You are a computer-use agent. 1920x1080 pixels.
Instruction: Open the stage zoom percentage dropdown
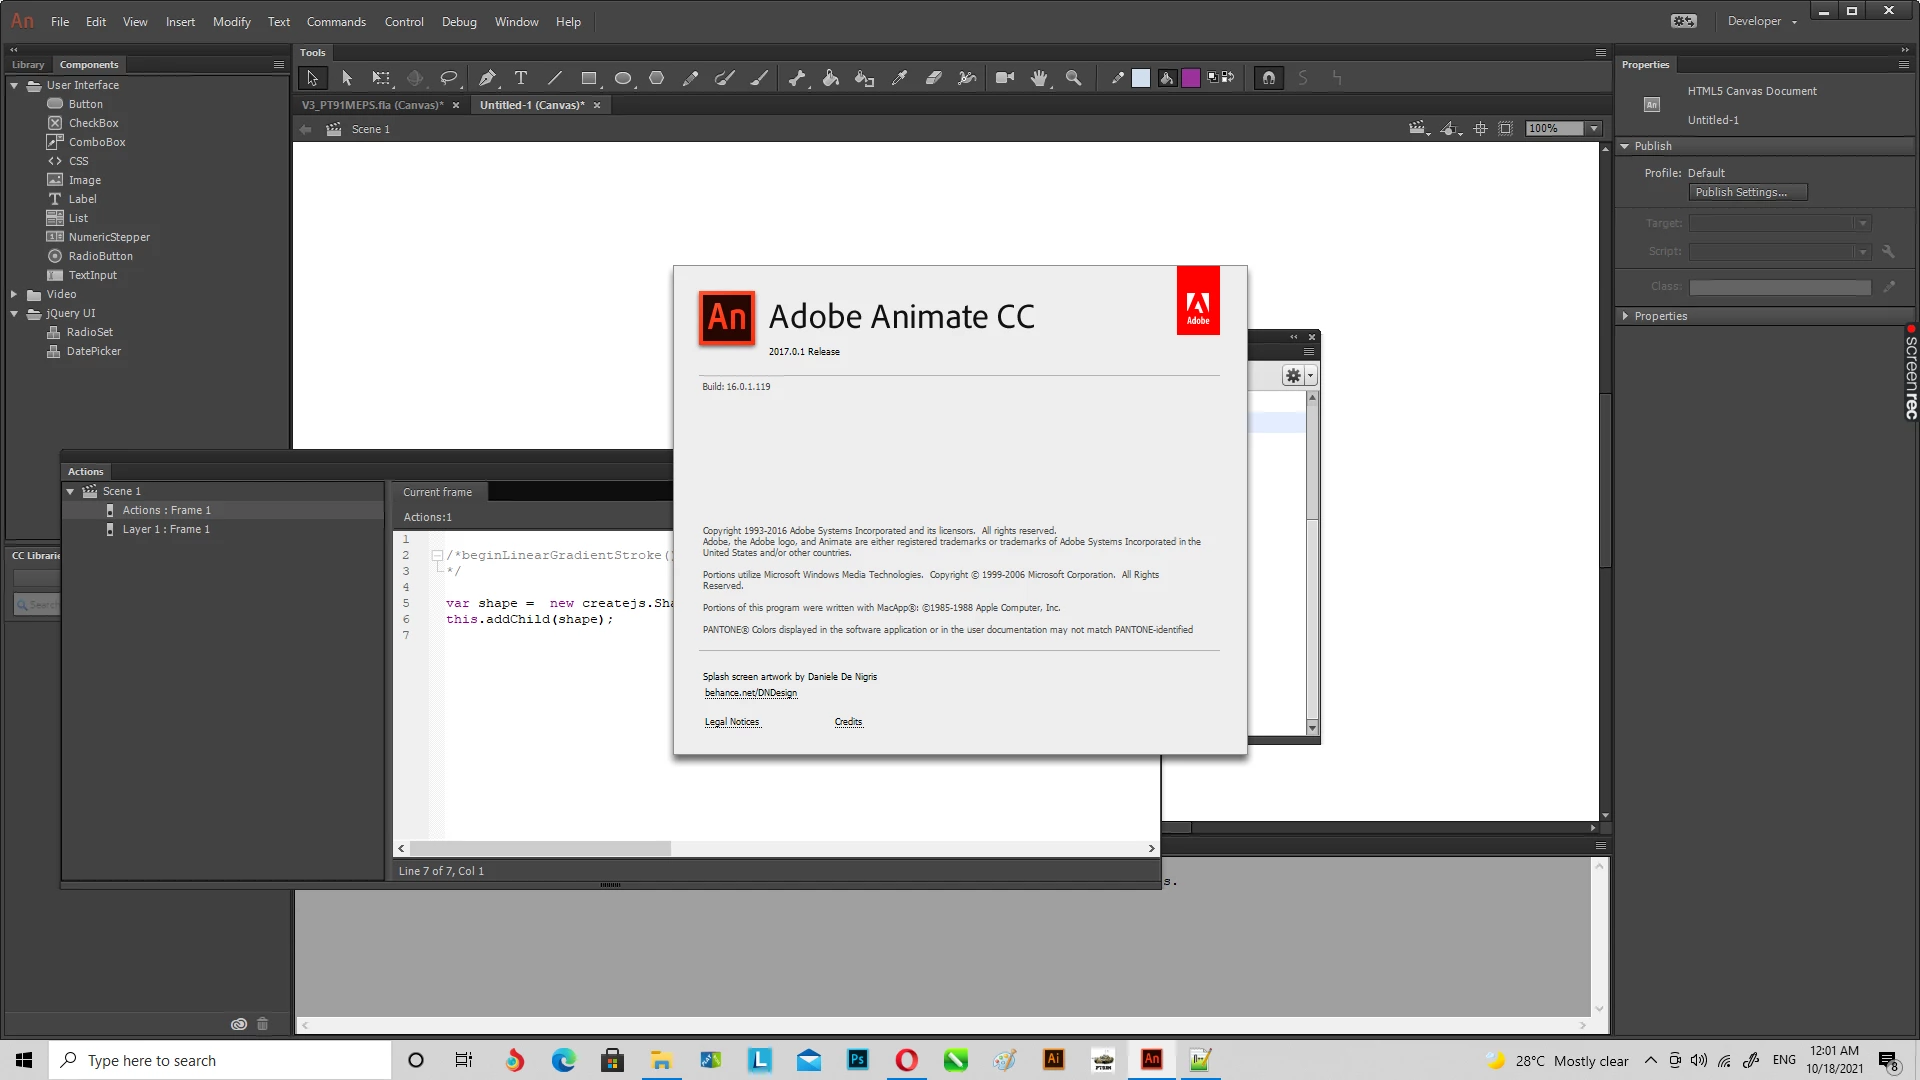tap(1594, 129)
